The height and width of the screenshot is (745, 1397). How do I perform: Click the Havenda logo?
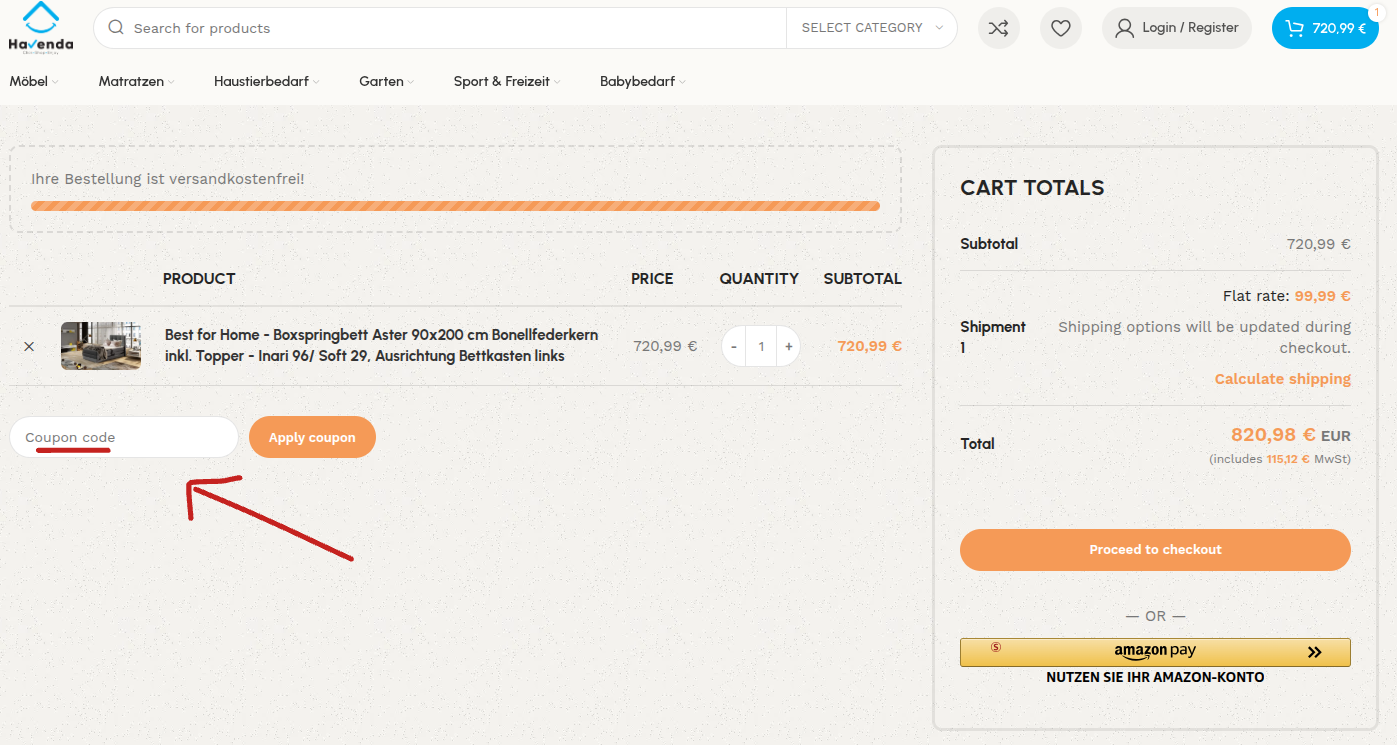pyautogui.click(x=40, y=28)
